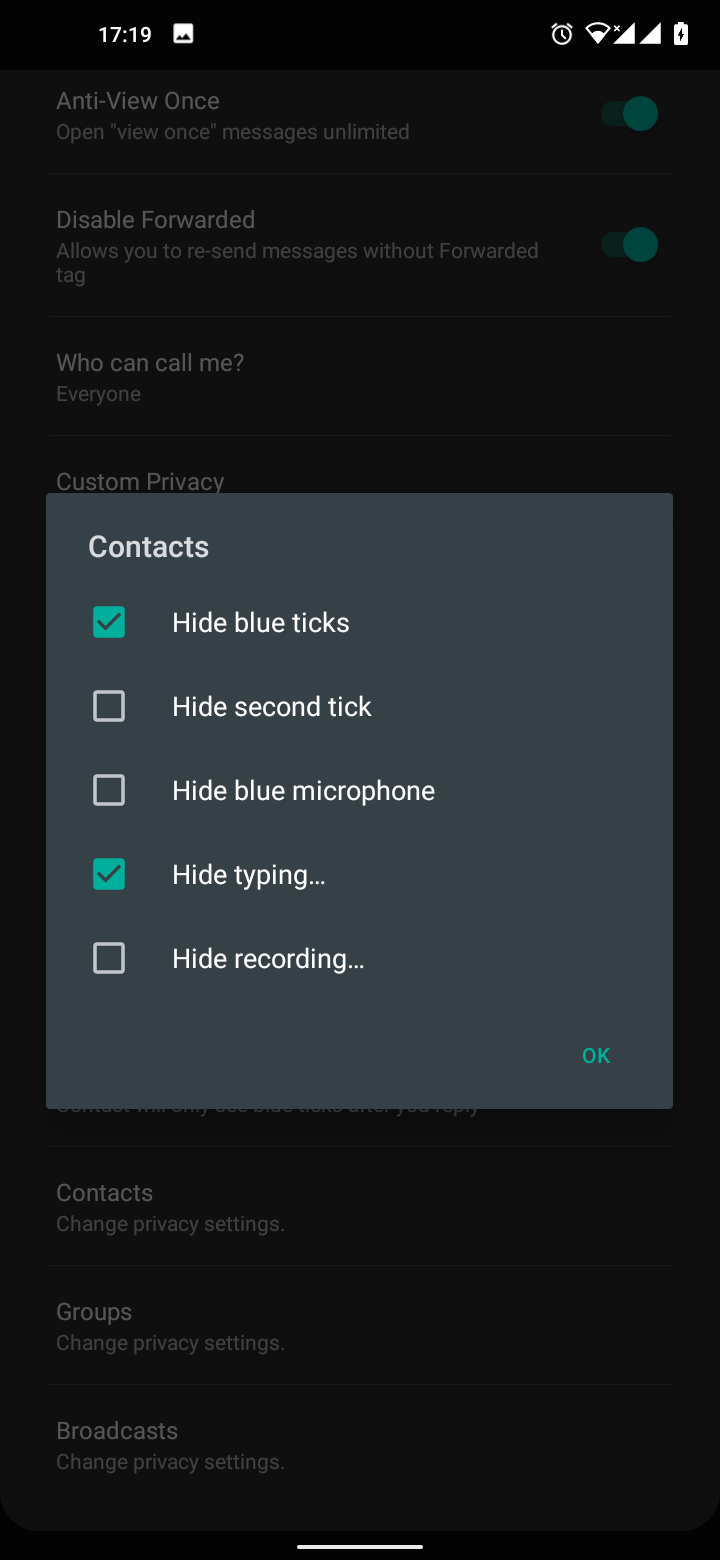This screenshot has width=720, height=1560.
Task: Toggle the Disable Forwarded switch
Action: [x=630, y=245]
